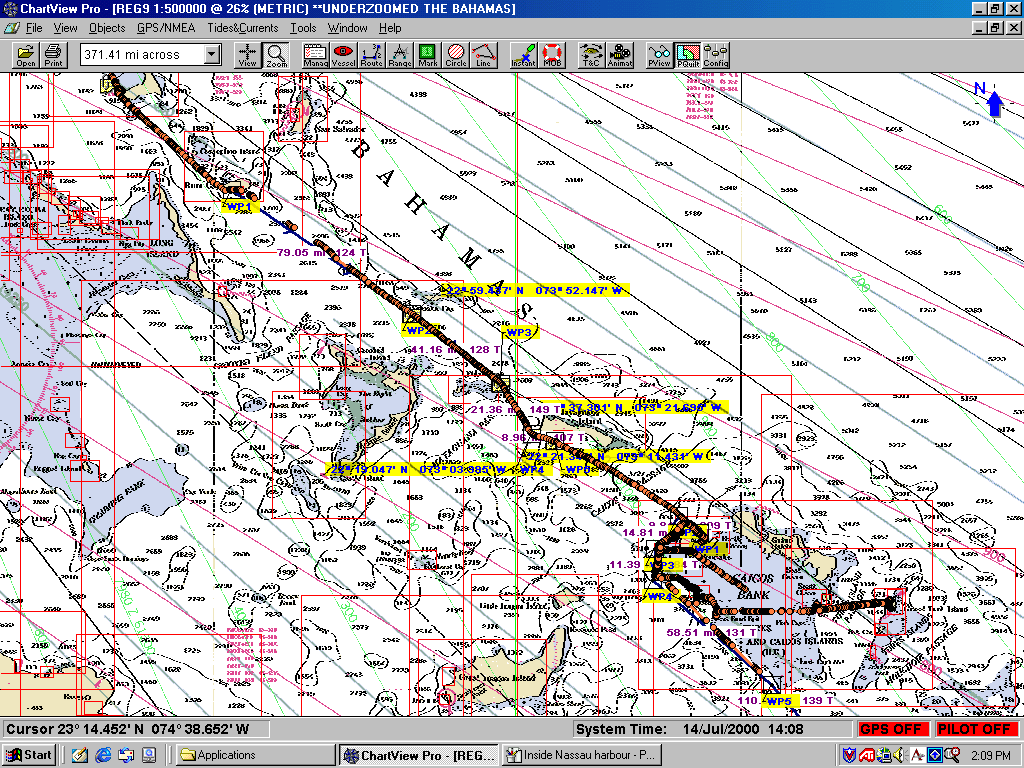Open the File menu
Screen dimensions: 1024x768
pos(34,28)
